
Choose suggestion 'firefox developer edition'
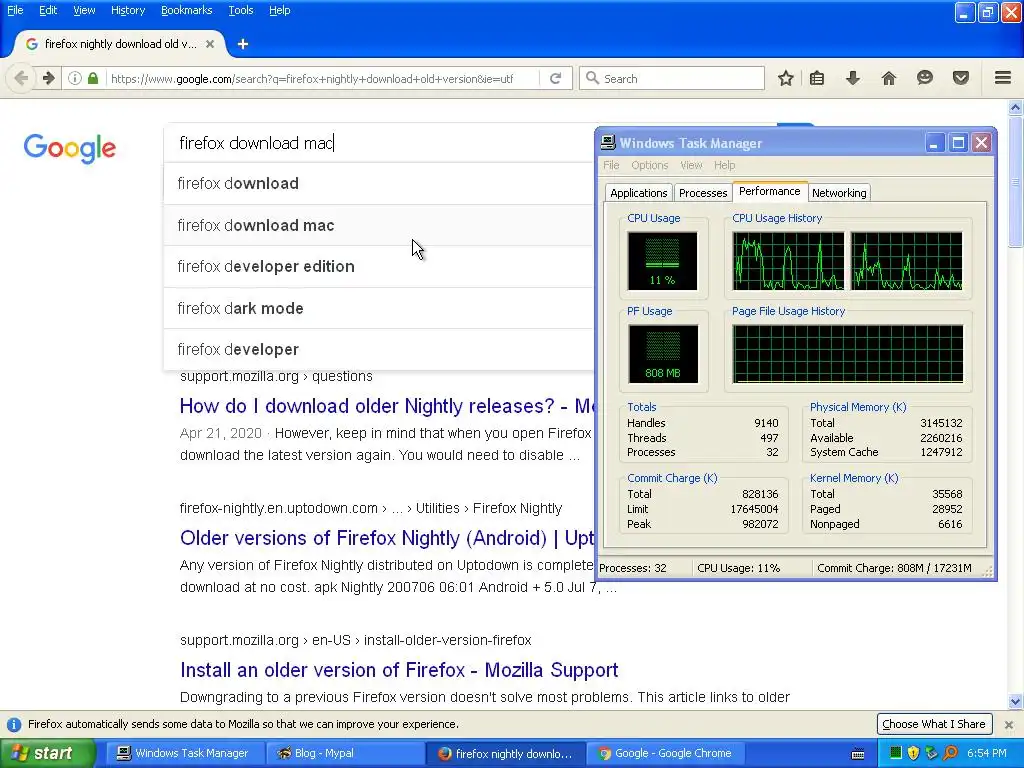click(x=379, y=266)
